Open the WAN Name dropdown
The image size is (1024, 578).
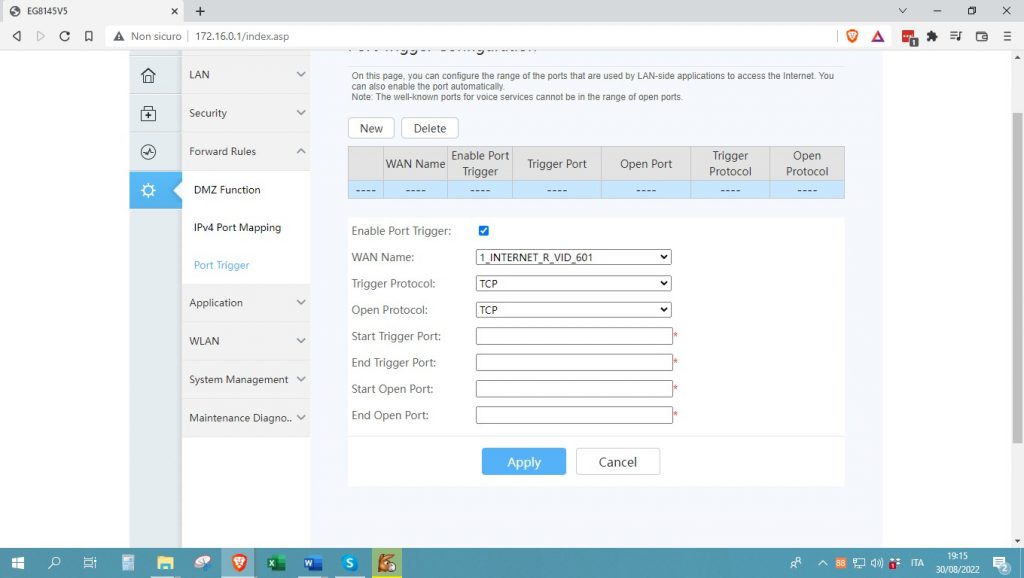tap(573, 257)
